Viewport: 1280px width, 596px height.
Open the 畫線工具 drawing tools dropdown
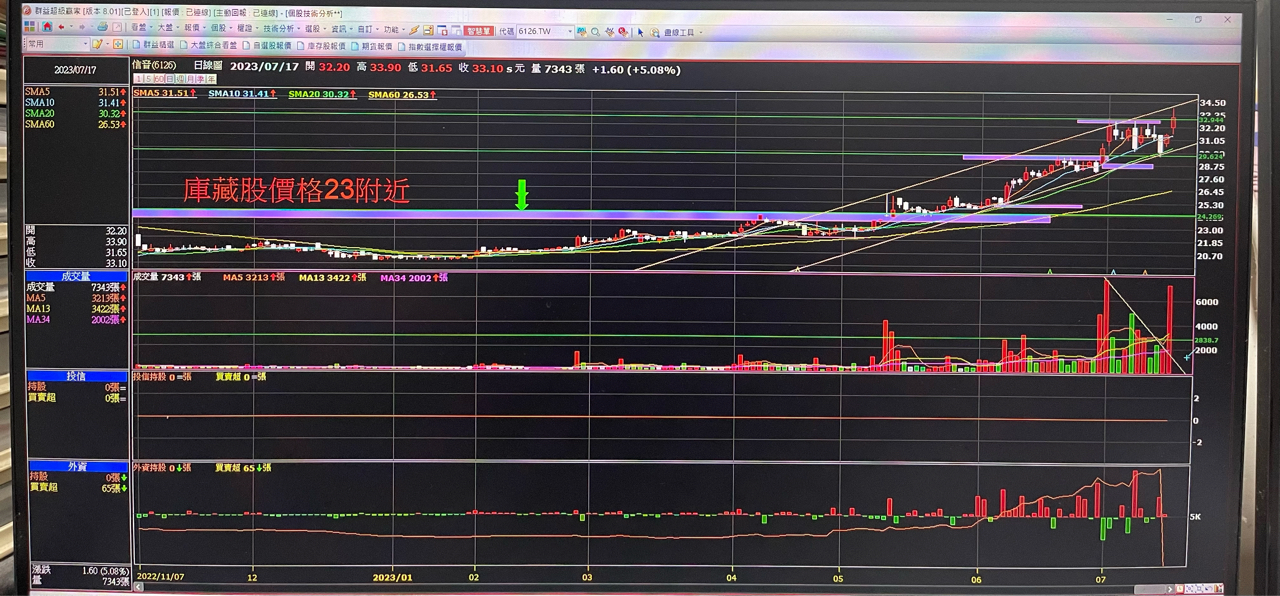(x=681, y=32)
